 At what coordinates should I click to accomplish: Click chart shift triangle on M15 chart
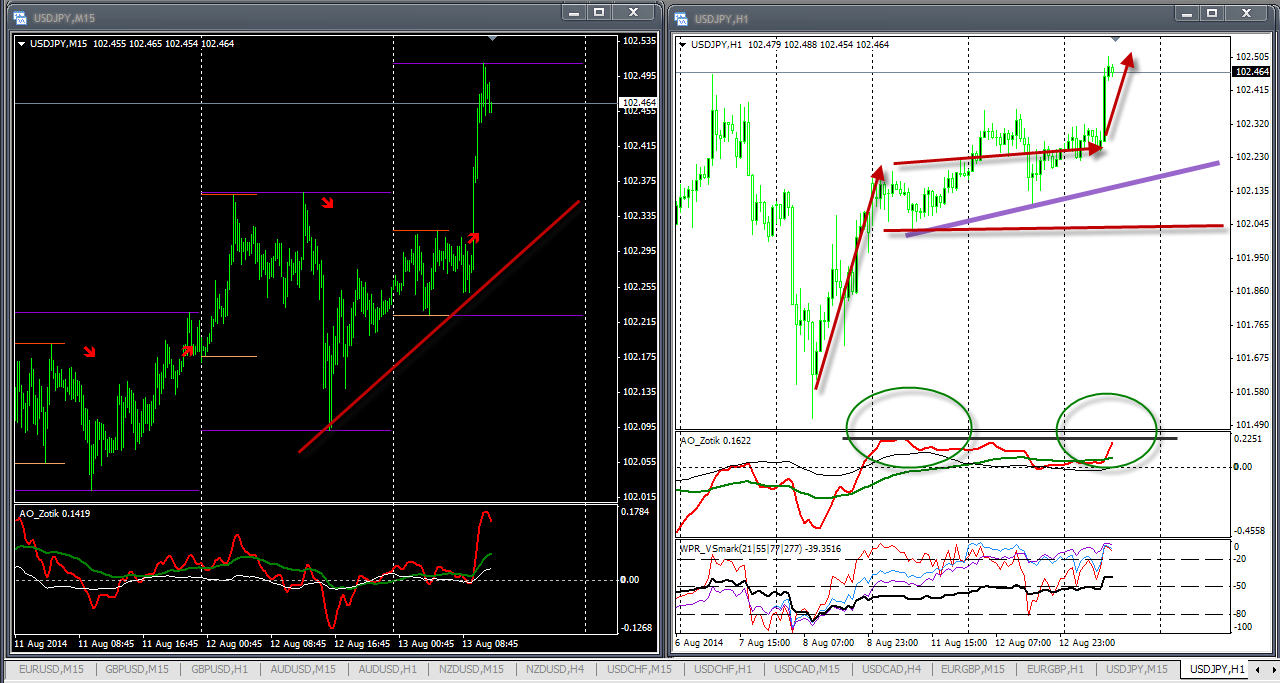tap(491, 38)
